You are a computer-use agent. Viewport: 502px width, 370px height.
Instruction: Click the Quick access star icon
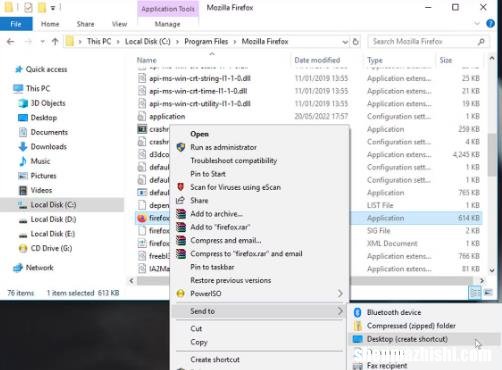pos(19,69)
